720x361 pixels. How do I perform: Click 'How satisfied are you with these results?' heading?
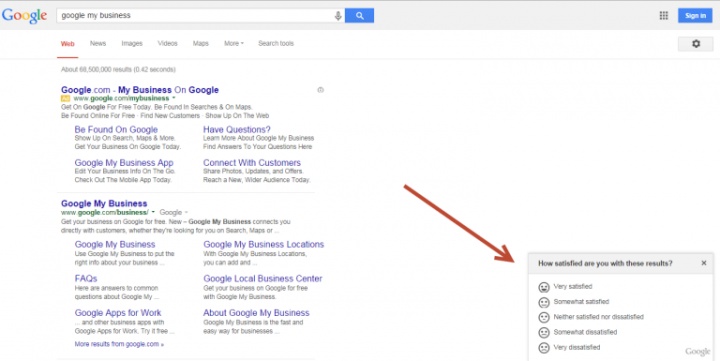(x=605, y=263)
